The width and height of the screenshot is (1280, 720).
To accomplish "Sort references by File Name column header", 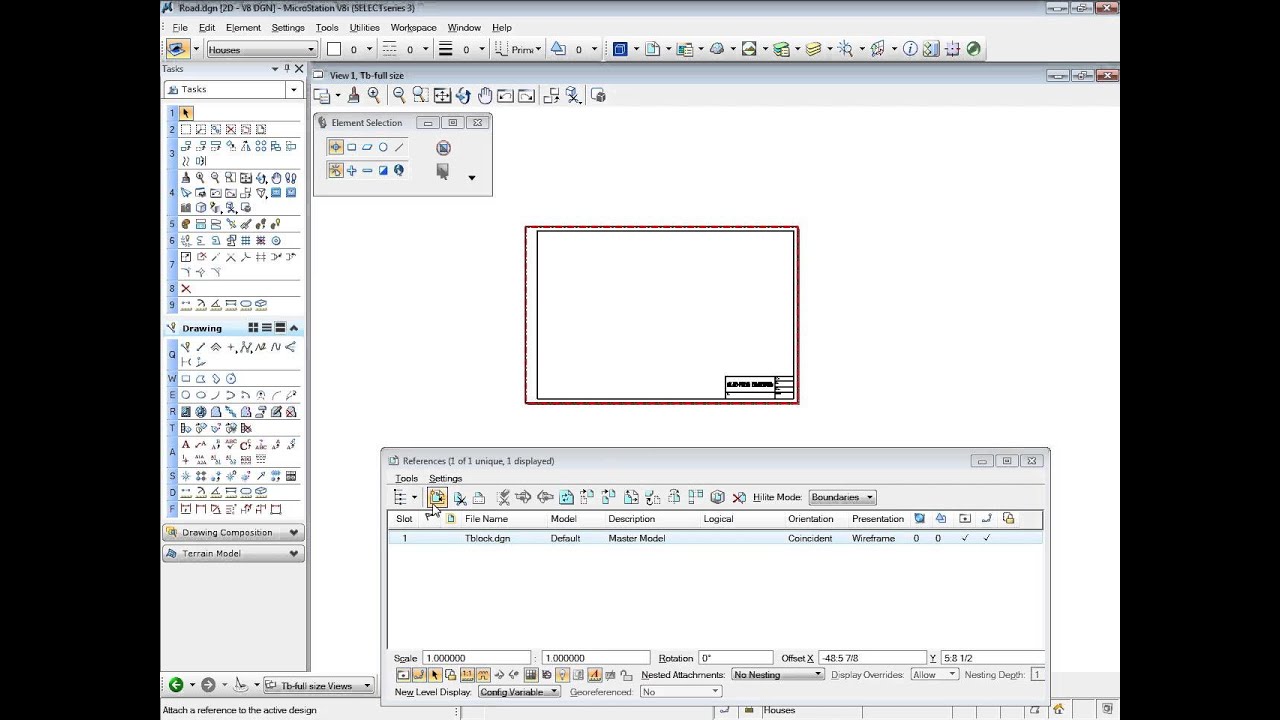I will (486, 519).
